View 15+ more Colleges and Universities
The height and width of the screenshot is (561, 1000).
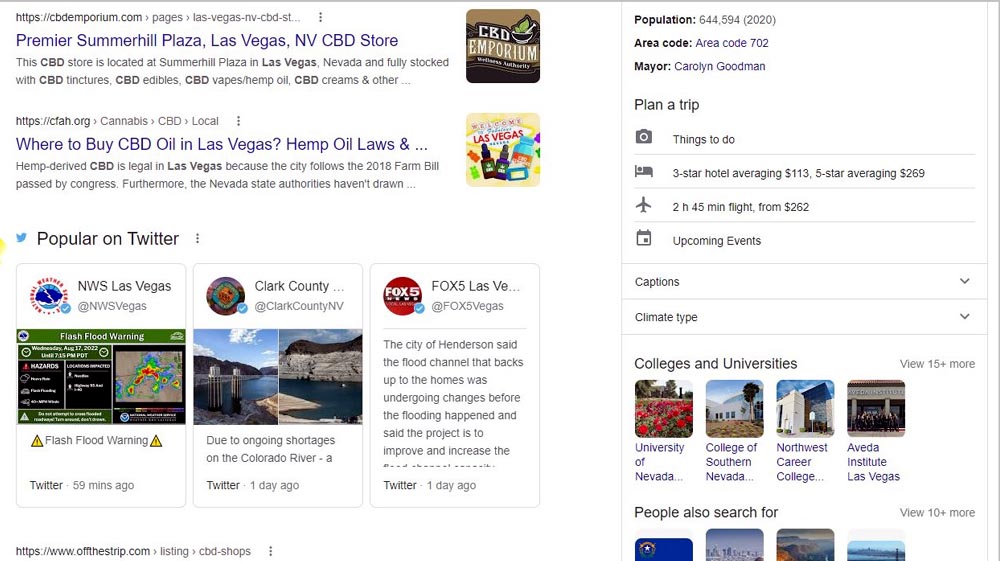pos(936,364)
